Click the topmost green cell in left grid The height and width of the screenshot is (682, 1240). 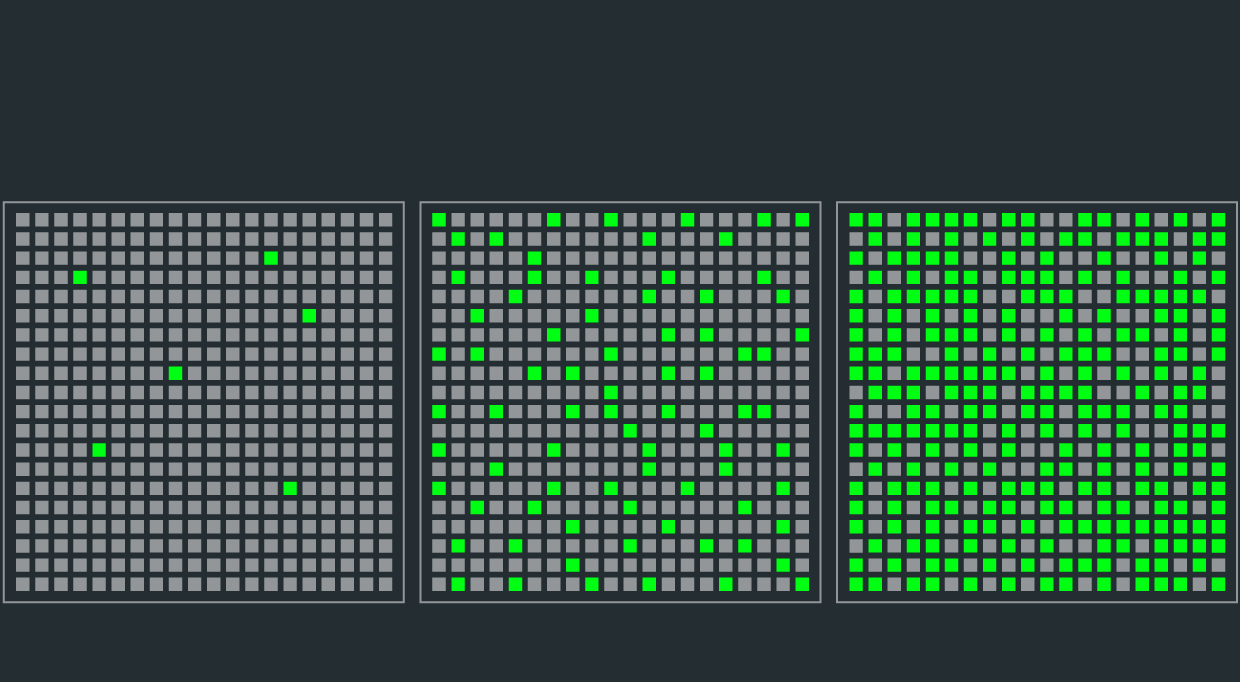[x=271, y=258]
